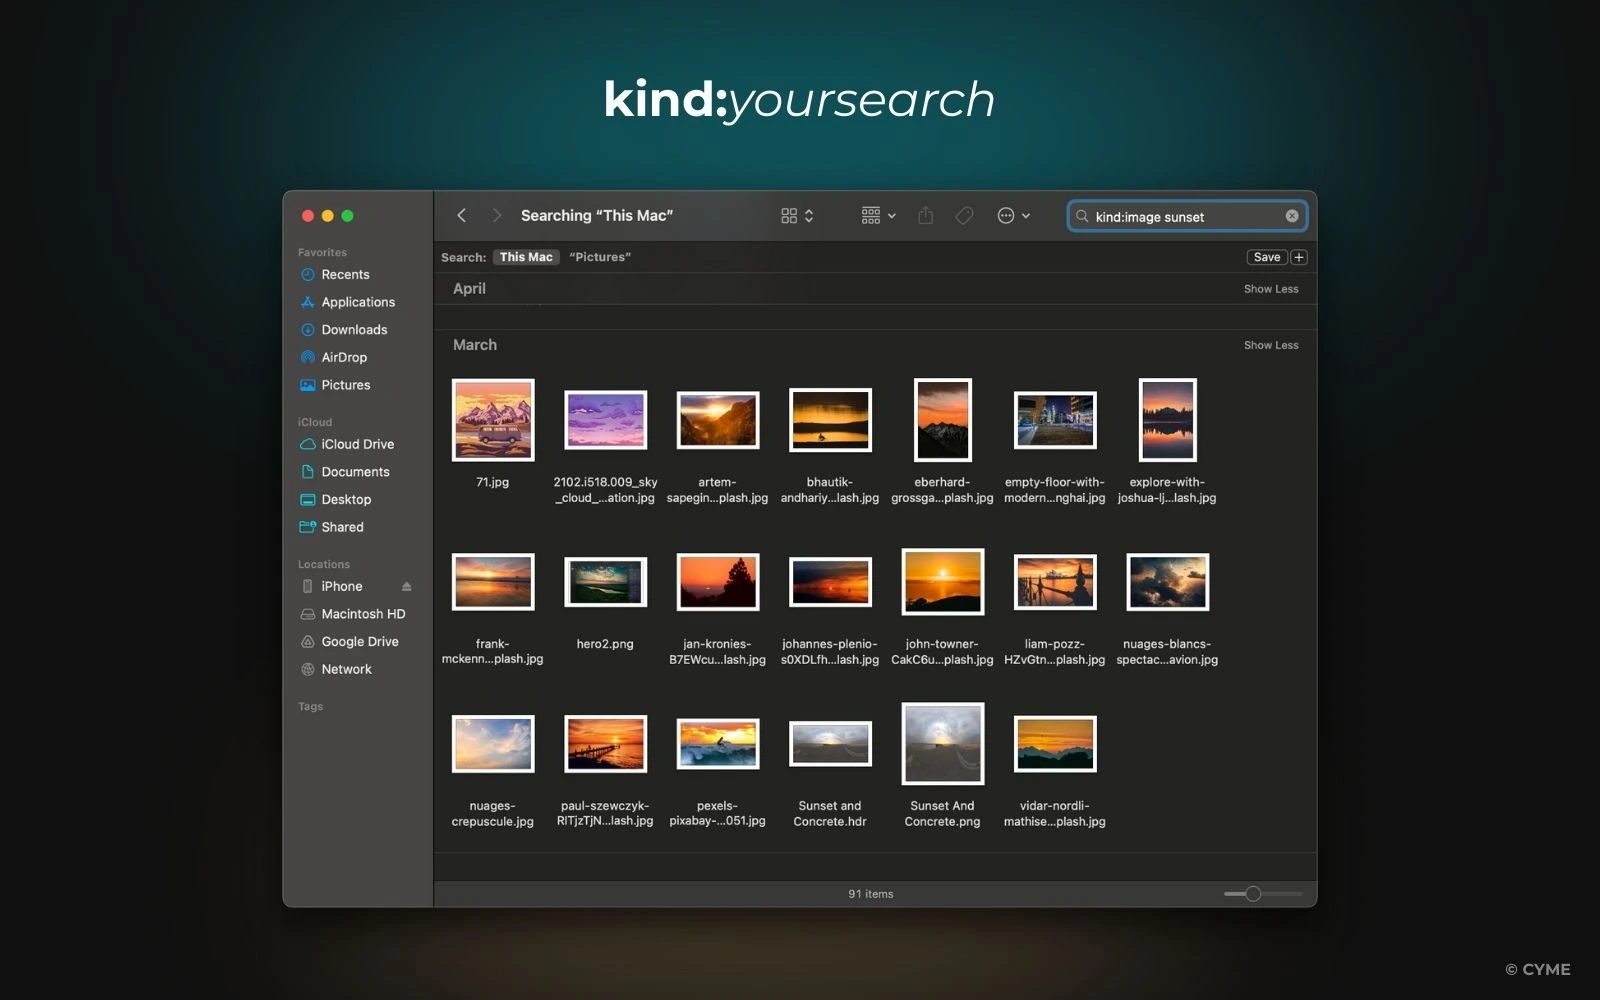The image size is (1600, 1000).
Task: Select Sunset And Concrete.png file
Action: [x=943, y=744]
